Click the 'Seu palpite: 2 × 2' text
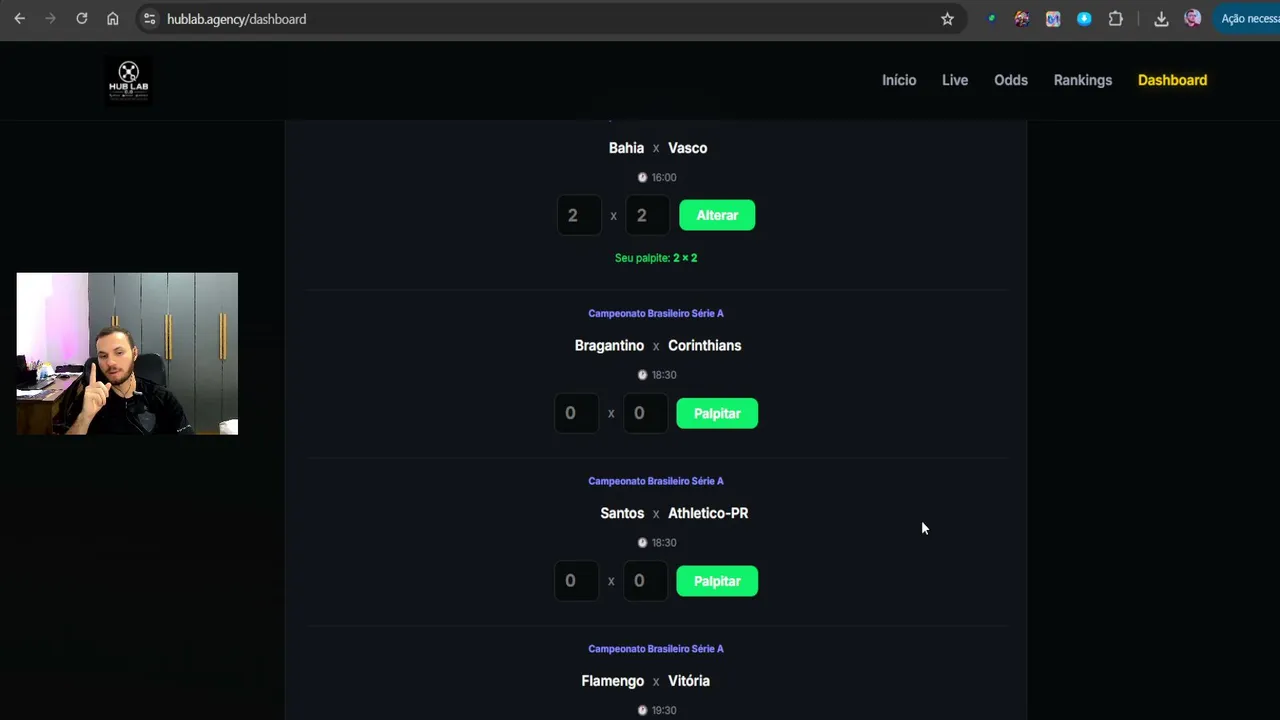The height and width of the screenshot is (720, 1280). (656, 258)
